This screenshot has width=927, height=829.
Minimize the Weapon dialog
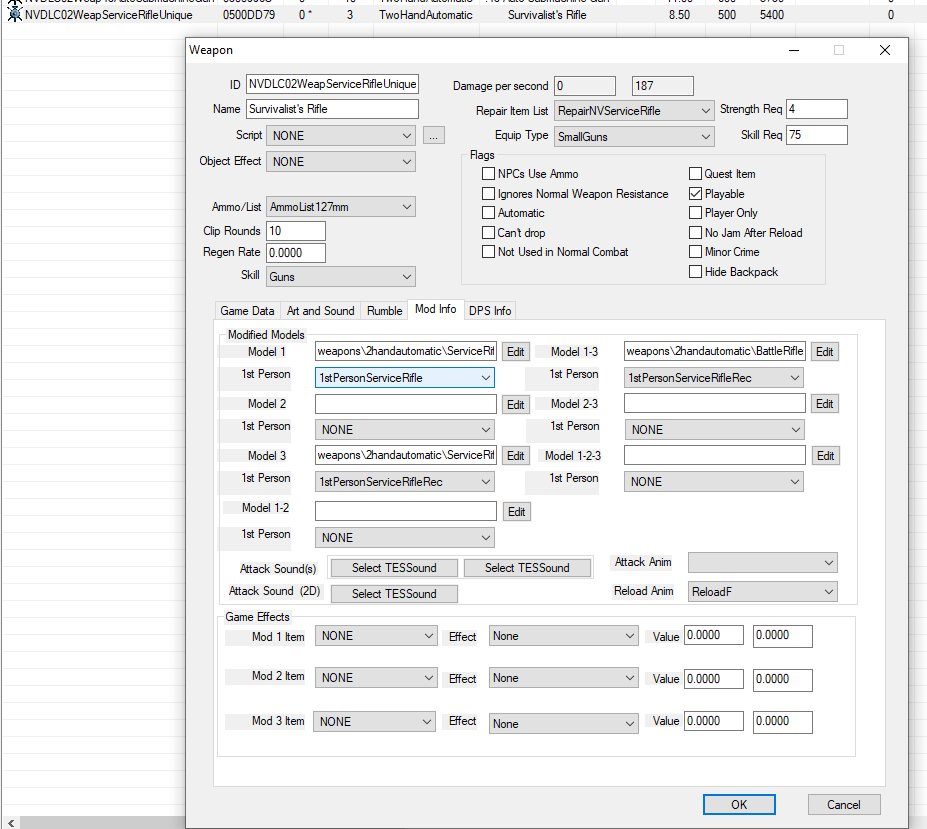click(794, 50)
